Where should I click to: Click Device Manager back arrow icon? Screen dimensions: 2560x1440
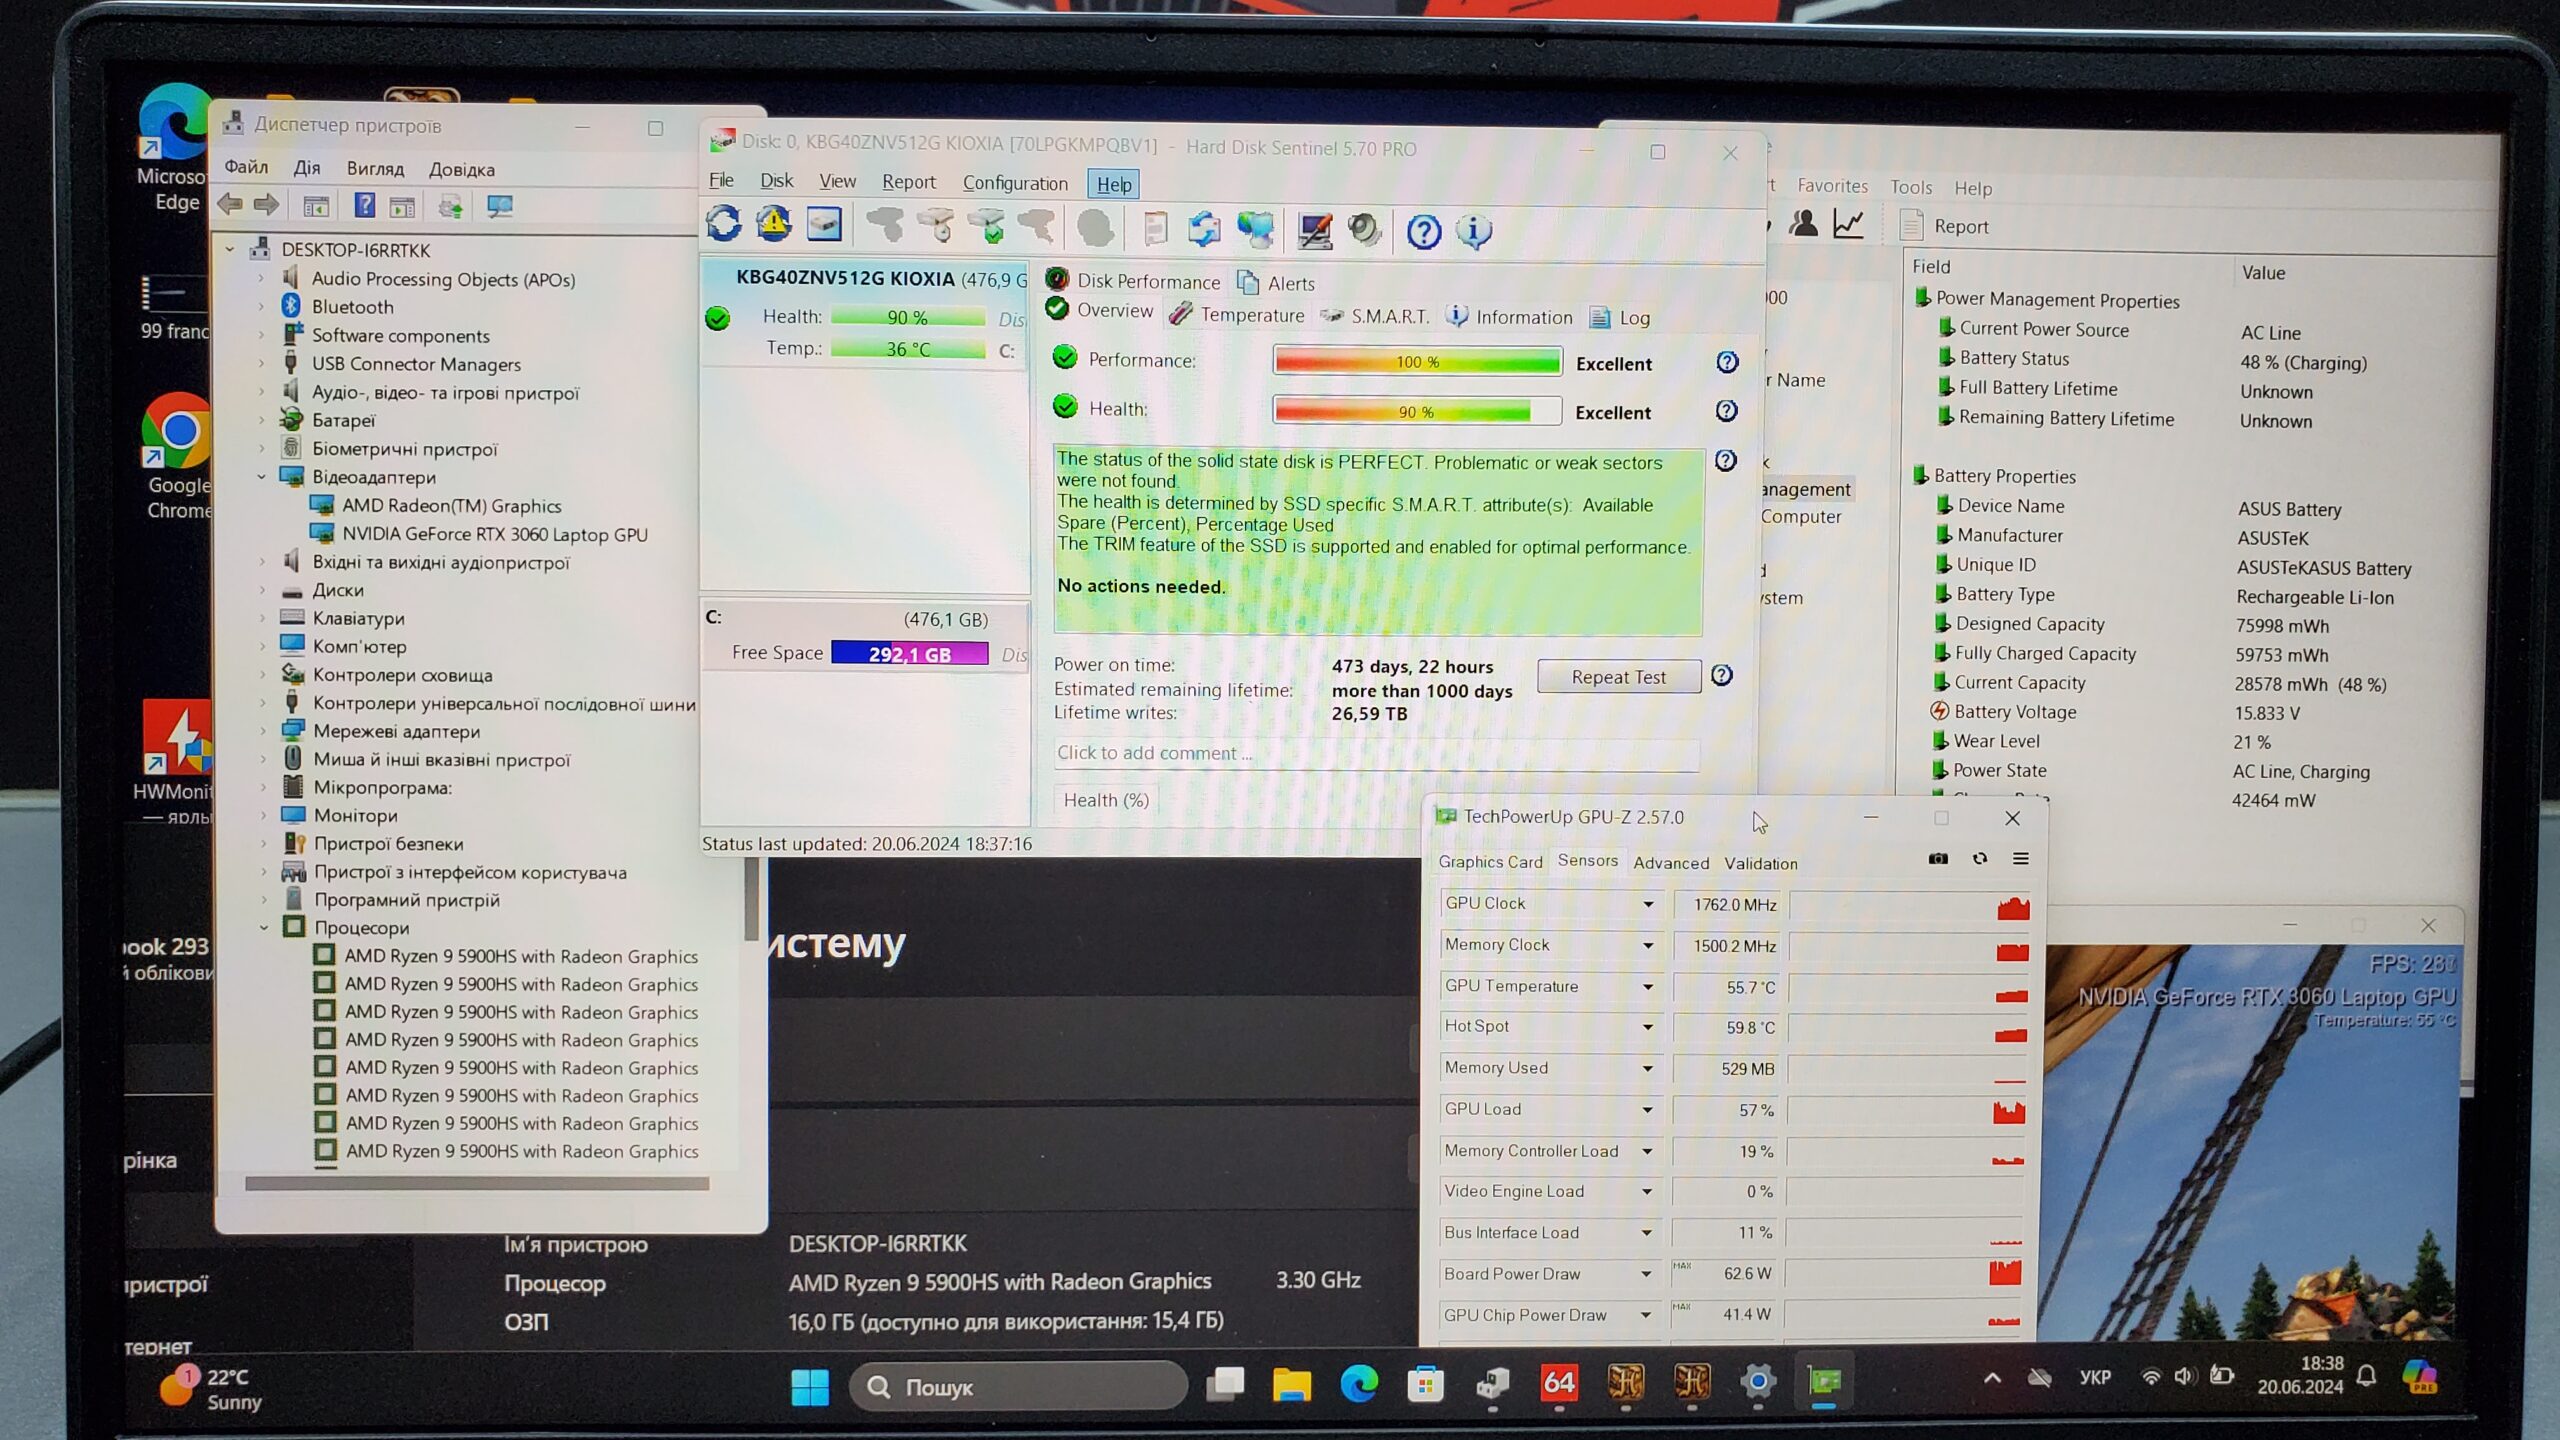click(x=231, y=205)
